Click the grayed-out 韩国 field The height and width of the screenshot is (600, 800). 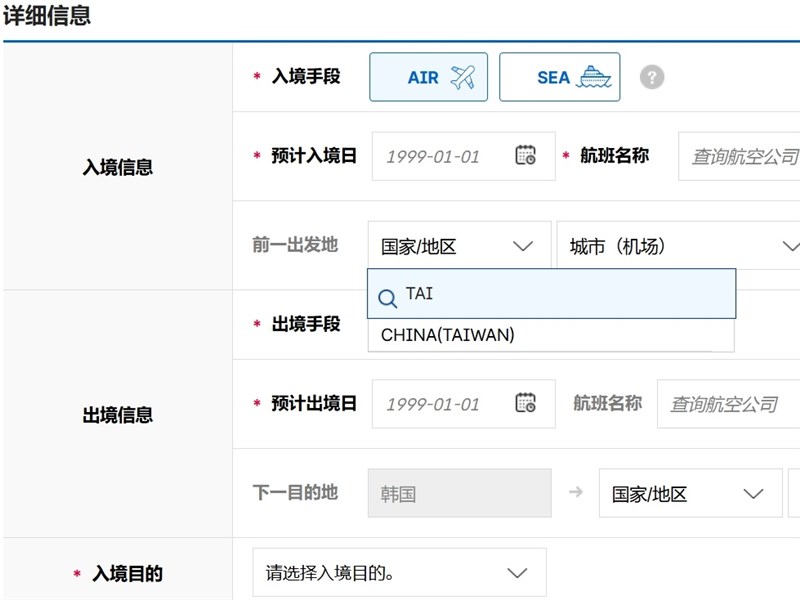click(459, 493)
